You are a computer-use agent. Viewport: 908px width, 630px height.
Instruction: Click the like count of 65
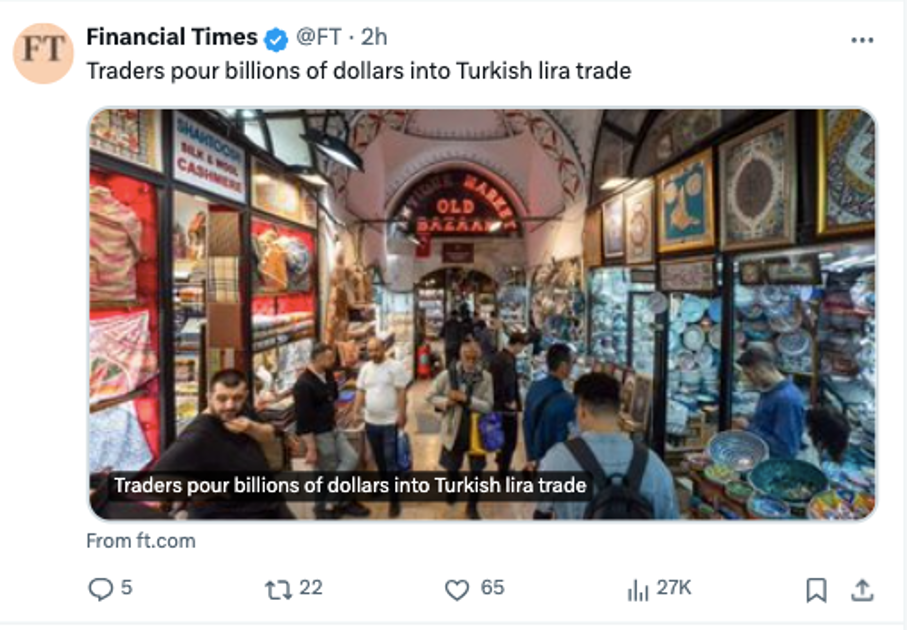[492, 588]
